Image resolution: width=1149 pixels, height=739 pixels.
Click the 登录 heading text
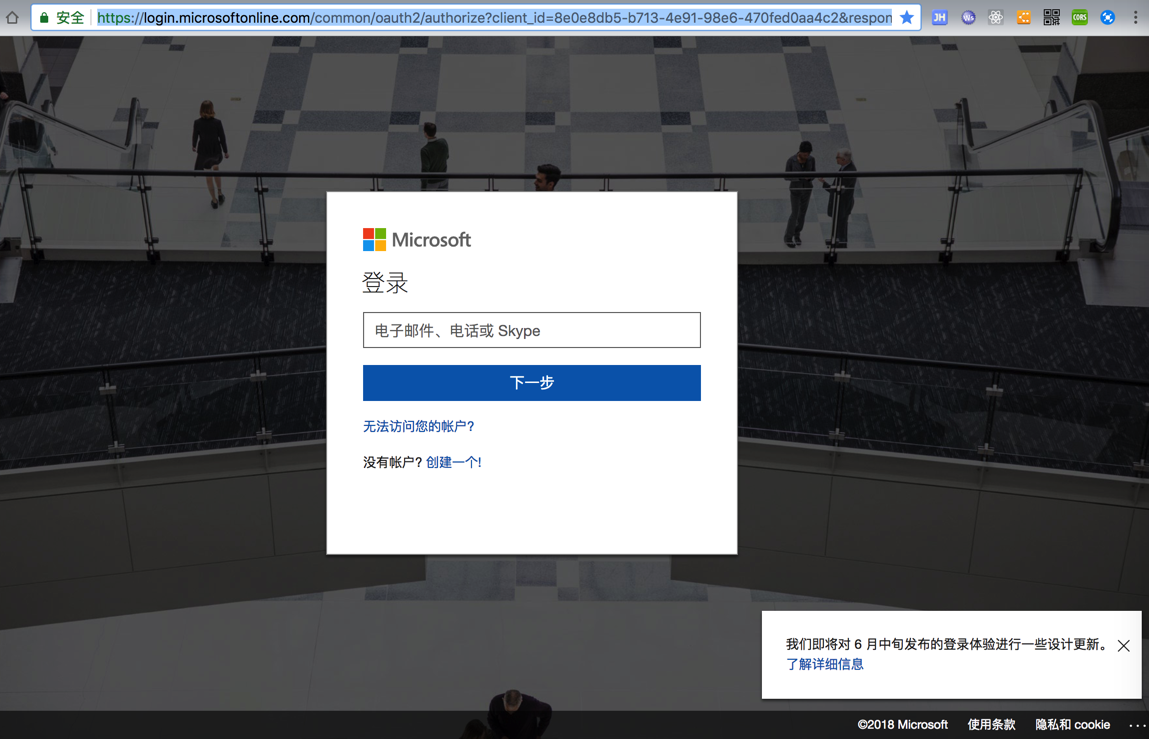(385, 282)
